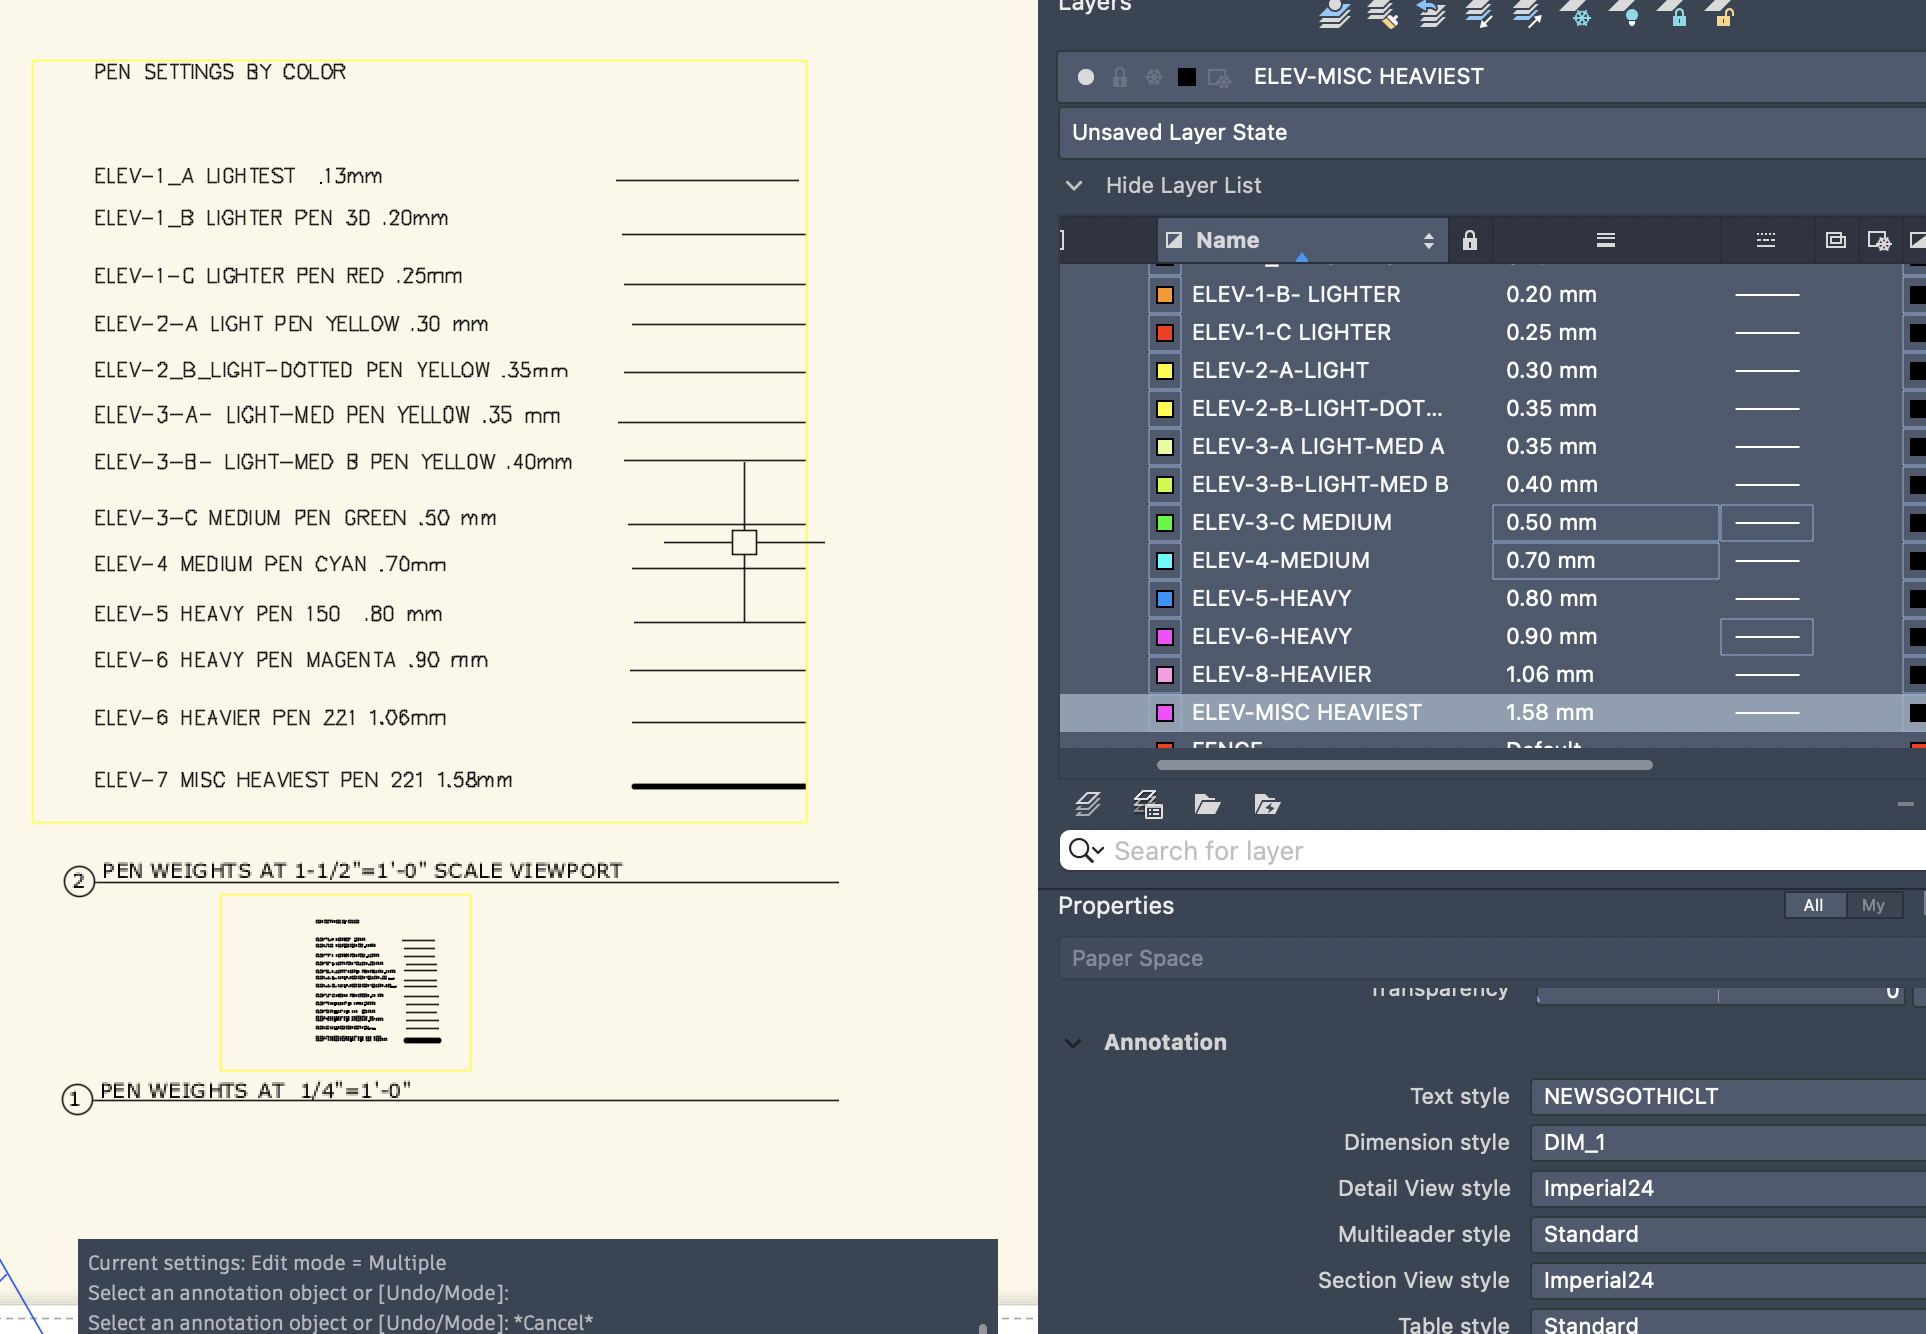Click the Detail View style Imperial24 field
Image resolution: width=1926 pixels, height=1334 pixels.
click(x=1728, y=1189)
